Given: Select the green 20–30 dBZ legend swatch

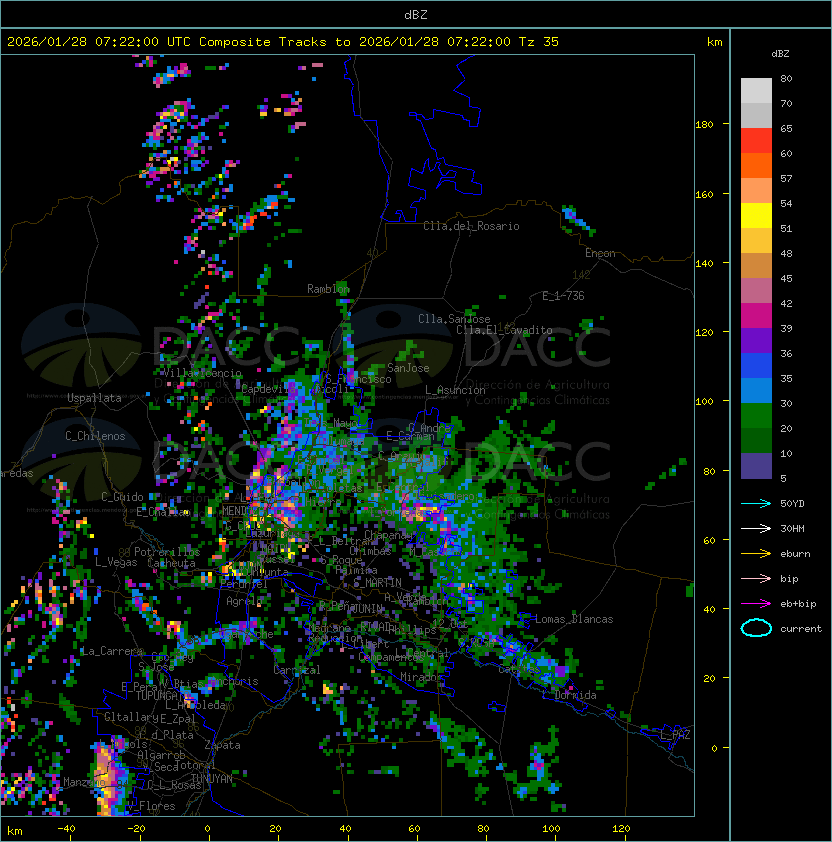Looking at the screenshot, I should coord(756,416).
